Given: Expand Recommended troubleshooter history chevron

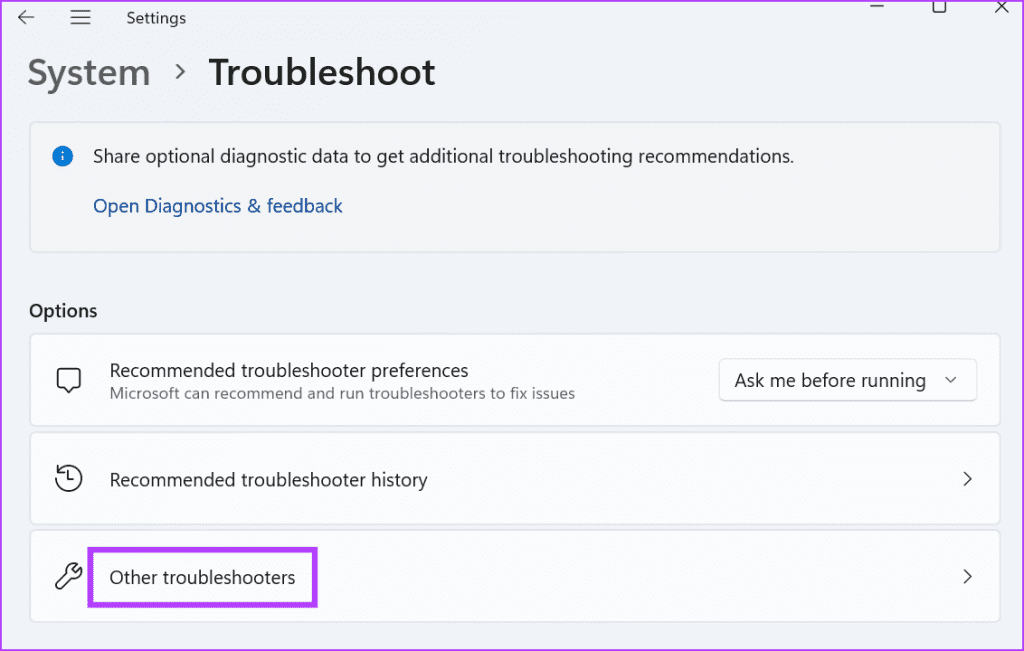Looking at the screenshot, I should [967, 479].
